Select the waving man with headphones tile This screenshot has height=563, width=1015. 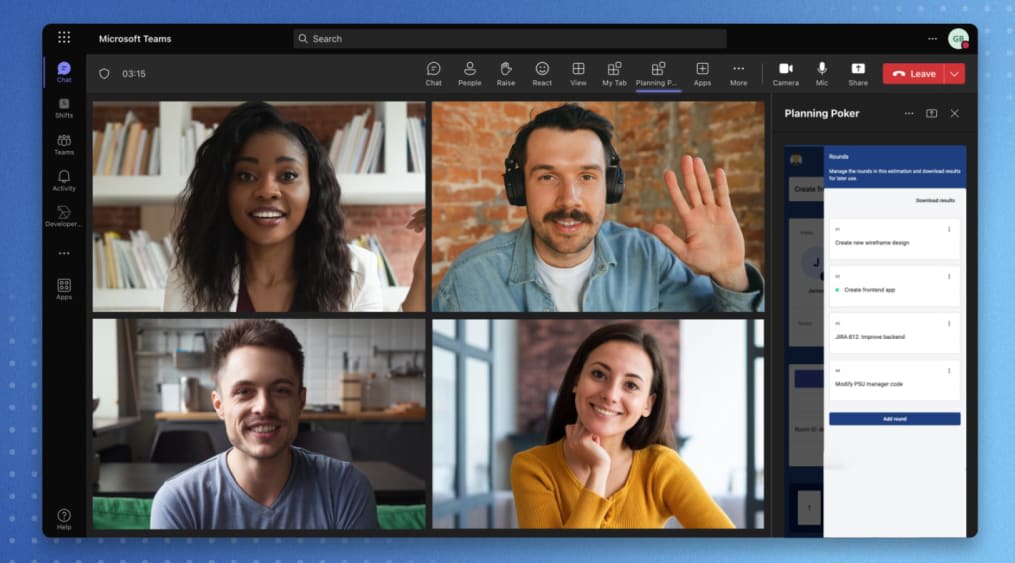[x=598, y=206]
